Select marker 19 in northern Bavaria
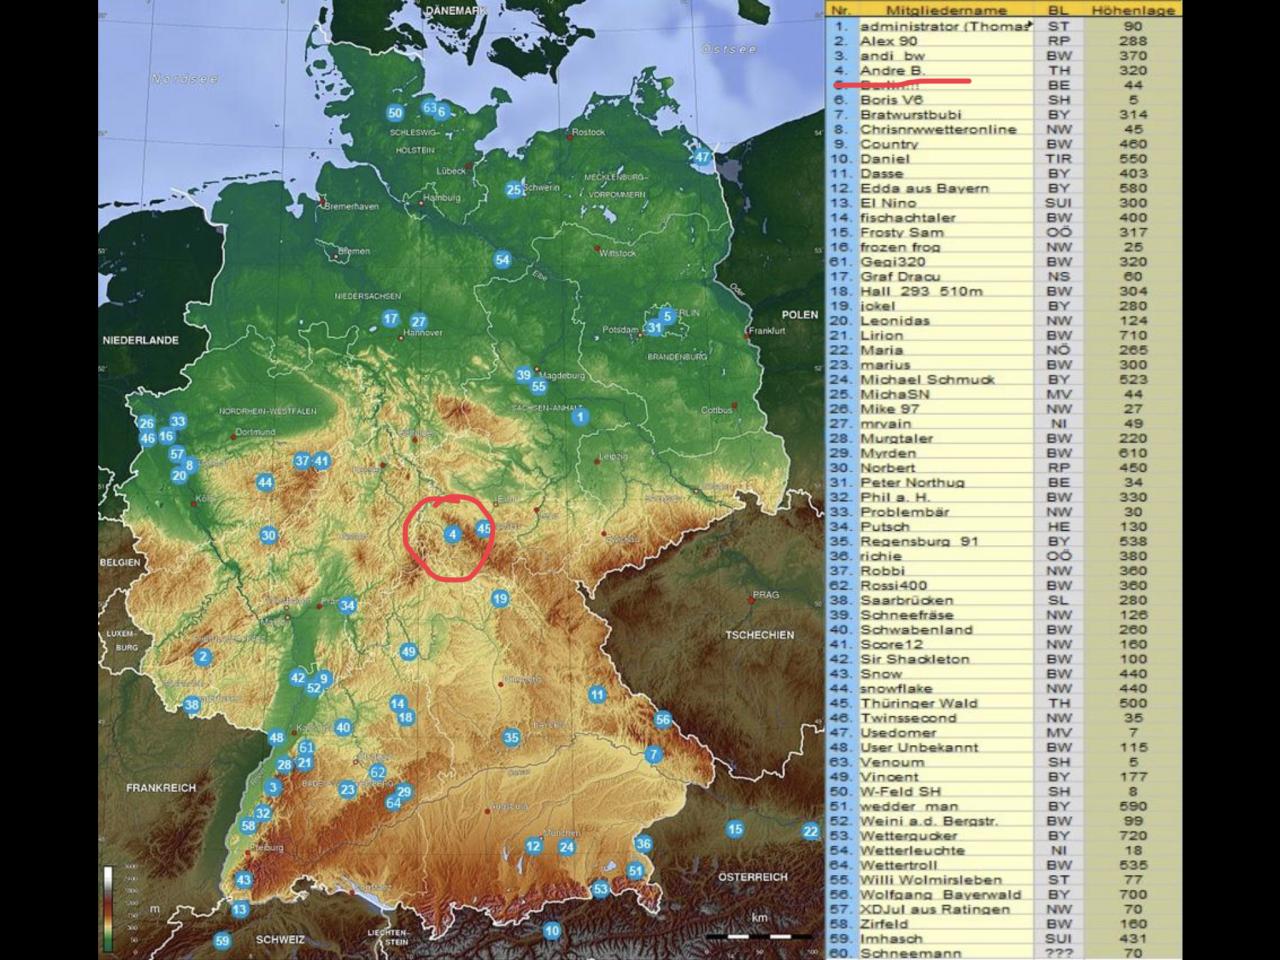This screenshot has width=1280, height=960. click(500, 599)
